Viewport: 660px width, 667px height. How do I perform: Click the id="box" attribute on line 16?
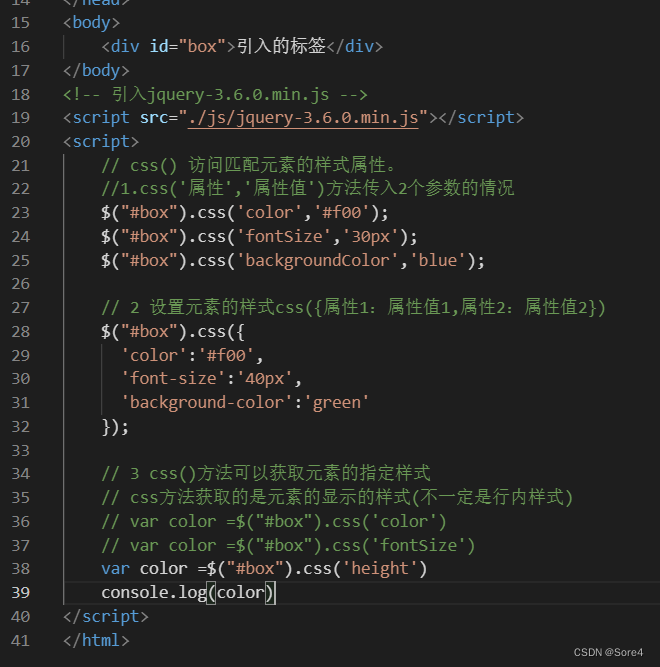coord(187,46)
